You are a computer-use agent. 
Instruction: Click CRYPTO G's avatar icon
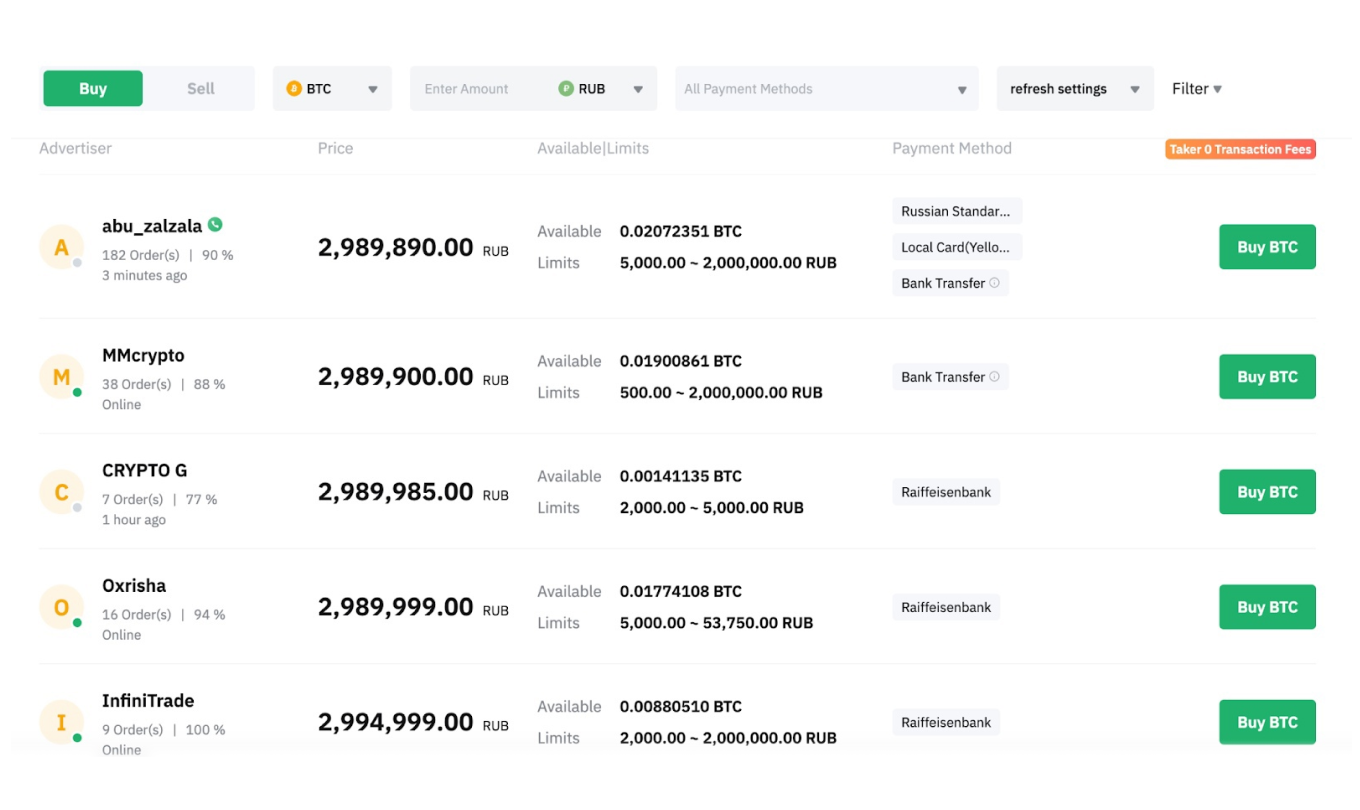tap(61, 492)
